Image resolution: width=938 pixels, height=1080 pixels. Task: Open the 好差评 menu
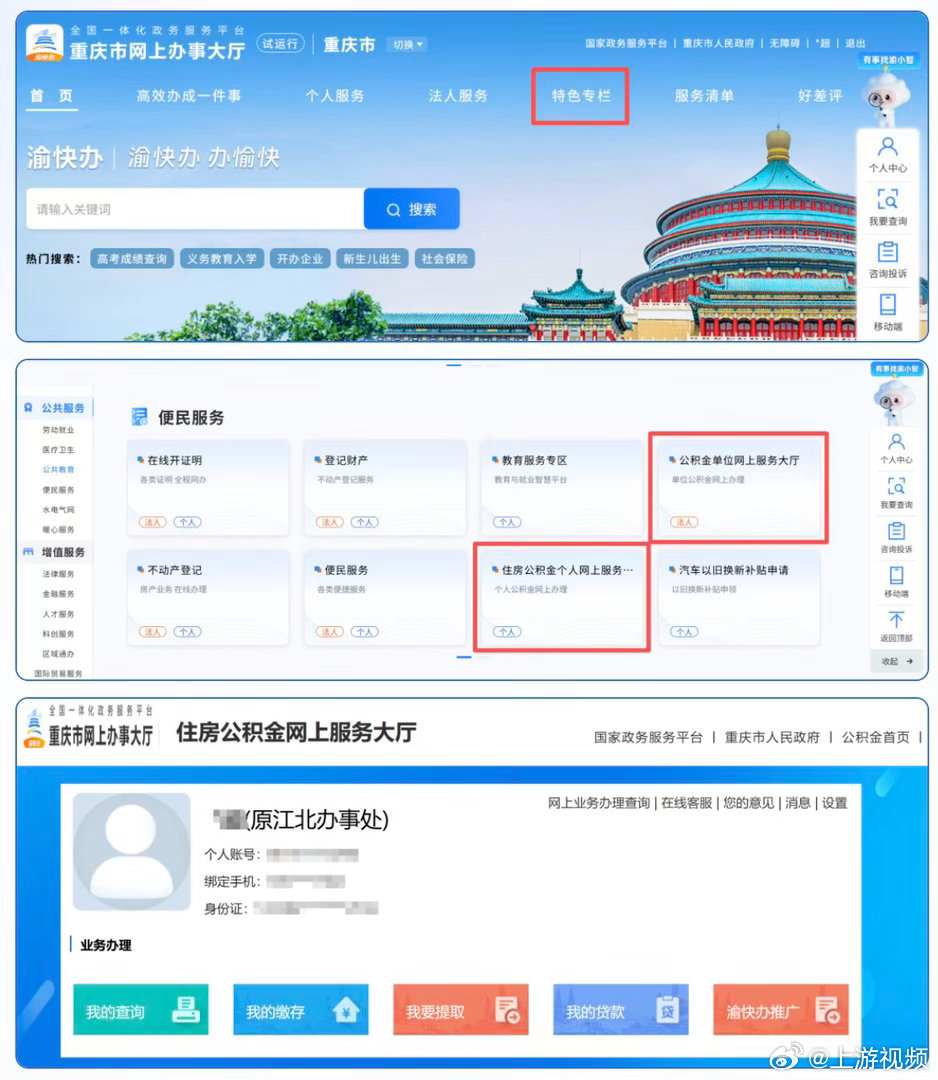click(820, 96)
